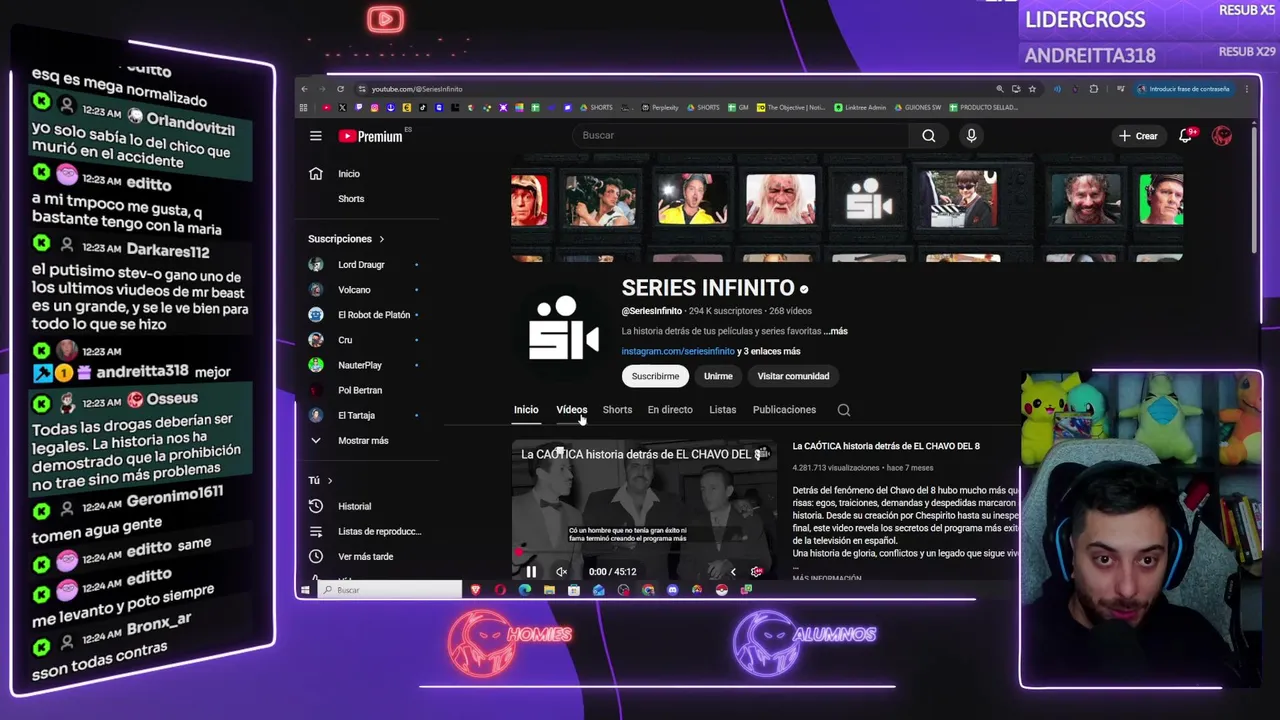Open the PRODUCTO SELLAD... bookmark

(x=984, y=107)
